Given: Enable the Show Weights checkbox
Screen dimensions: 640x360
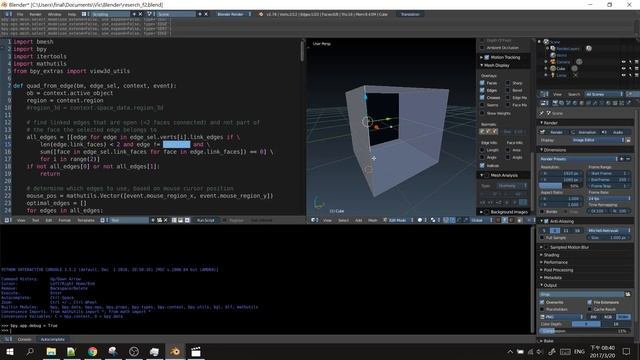Looking at the screenshot, I should pos(482,113).
